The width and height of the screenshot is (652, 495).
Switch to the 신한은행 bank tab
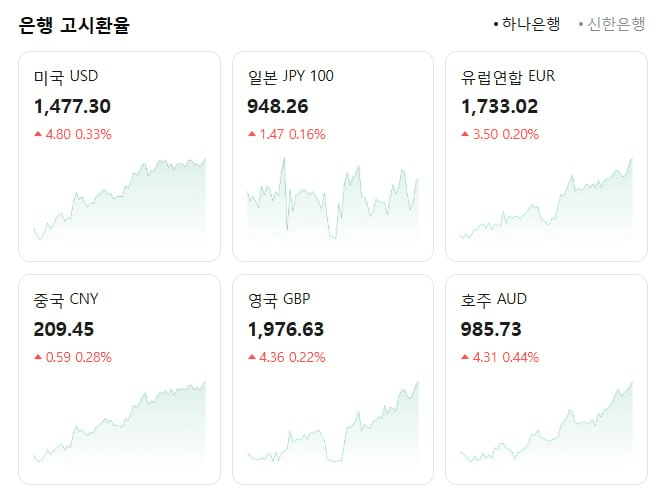click(614, 24)
